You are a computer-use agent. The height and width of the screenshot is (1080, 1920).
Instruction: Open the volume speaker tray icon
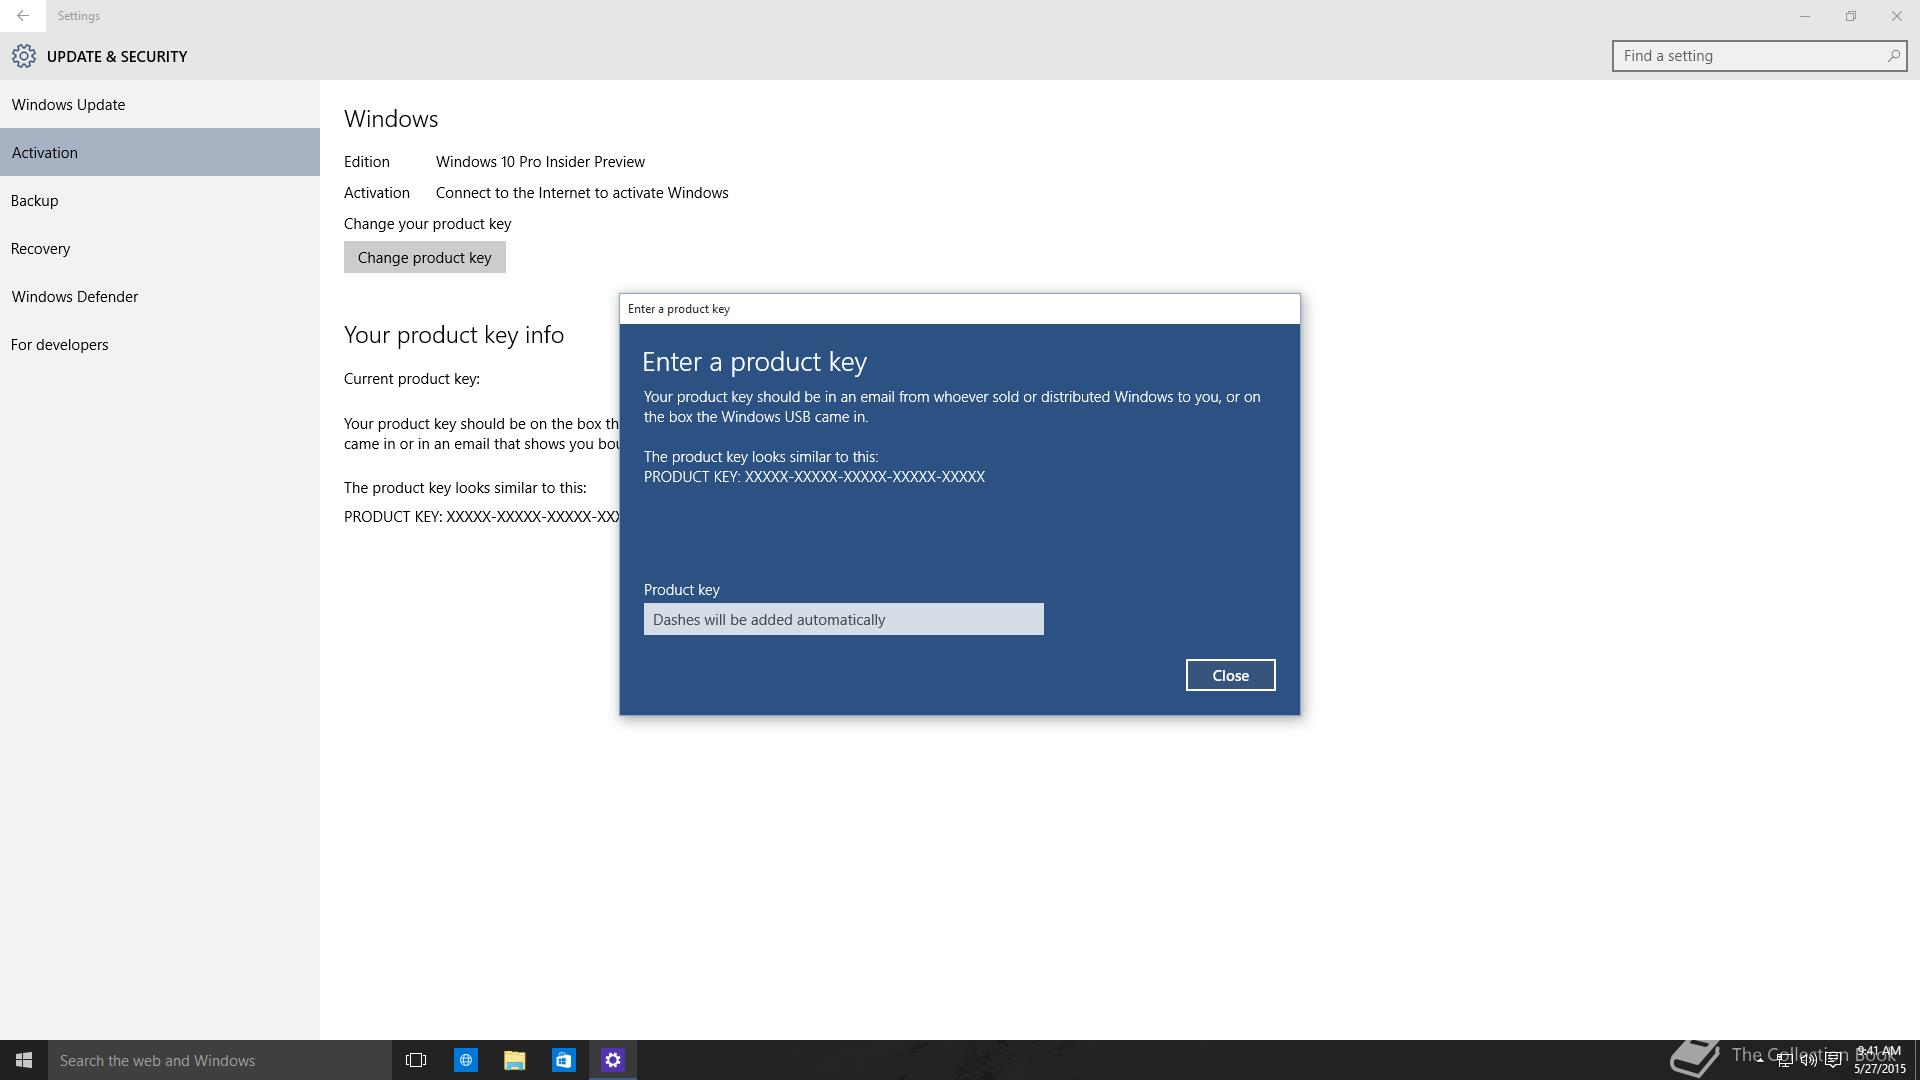(x=1808, y=1060)
